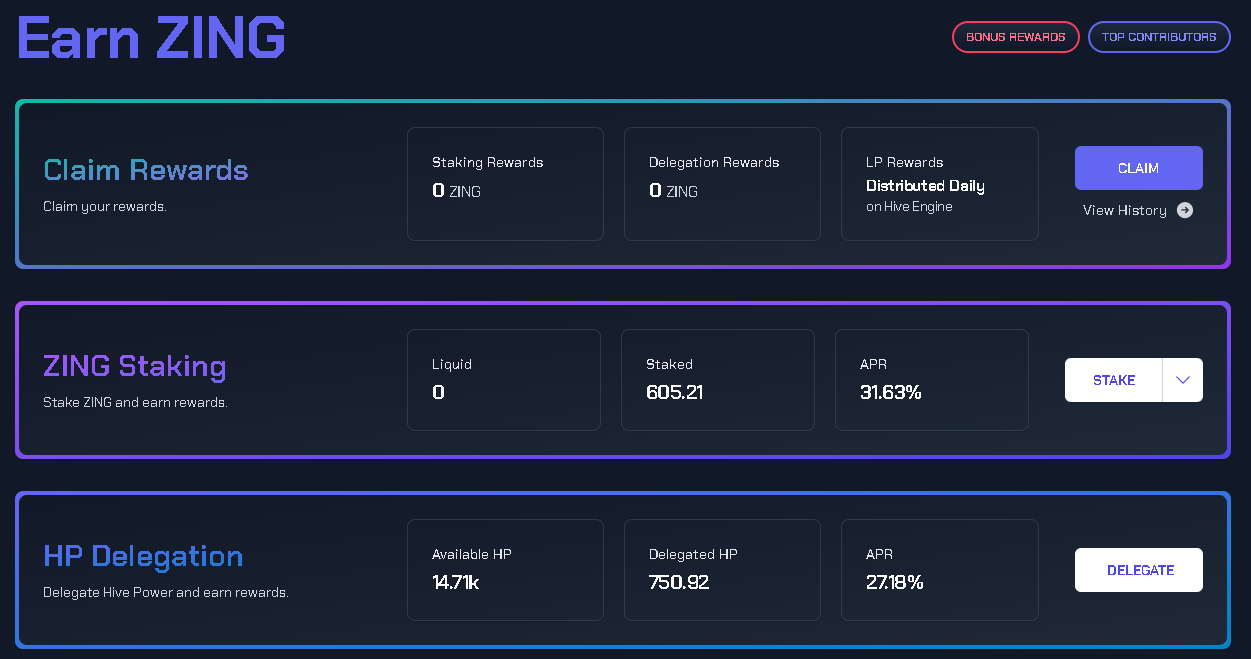Click the arrow icon beside View History
The width and height of the screenshot is (1251, 659).
(1185, 210)
